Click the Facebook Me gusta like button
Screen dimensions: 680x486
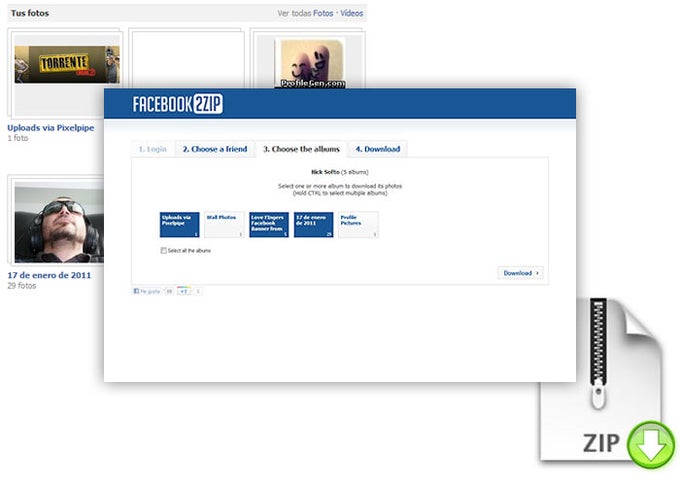tap(147, 291)
